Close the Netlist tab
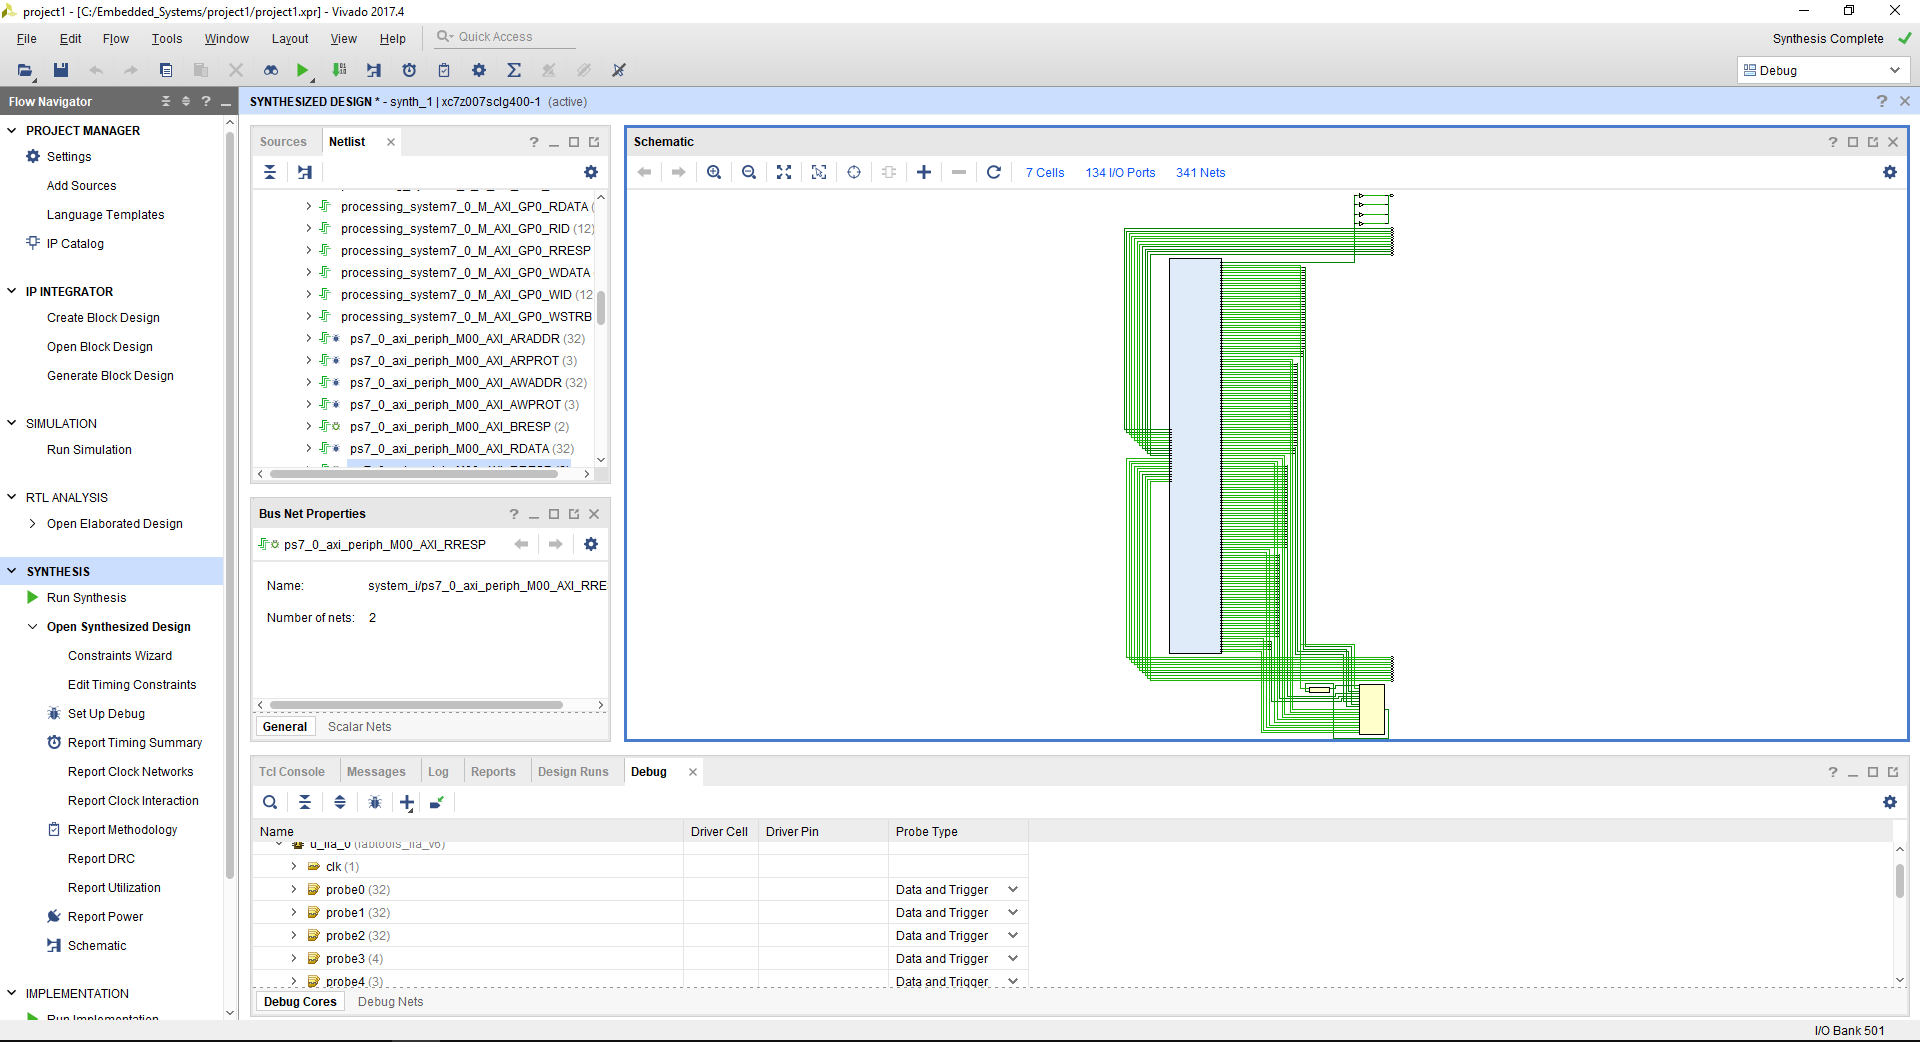Image resolution: width=1920 pixels, height=1042 pixels. click(391, 142)
